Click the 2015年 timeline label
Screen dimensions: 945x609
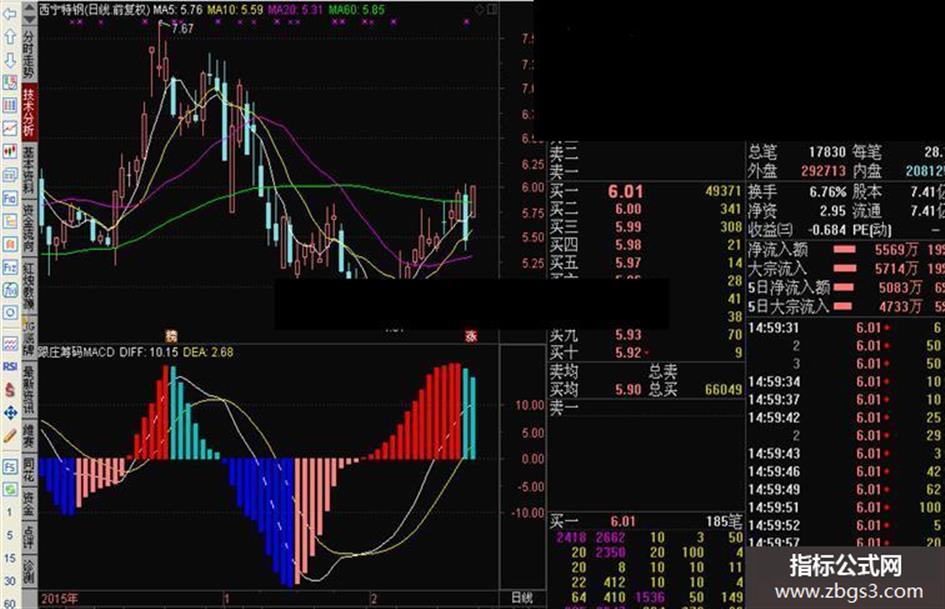click(59, 599)
